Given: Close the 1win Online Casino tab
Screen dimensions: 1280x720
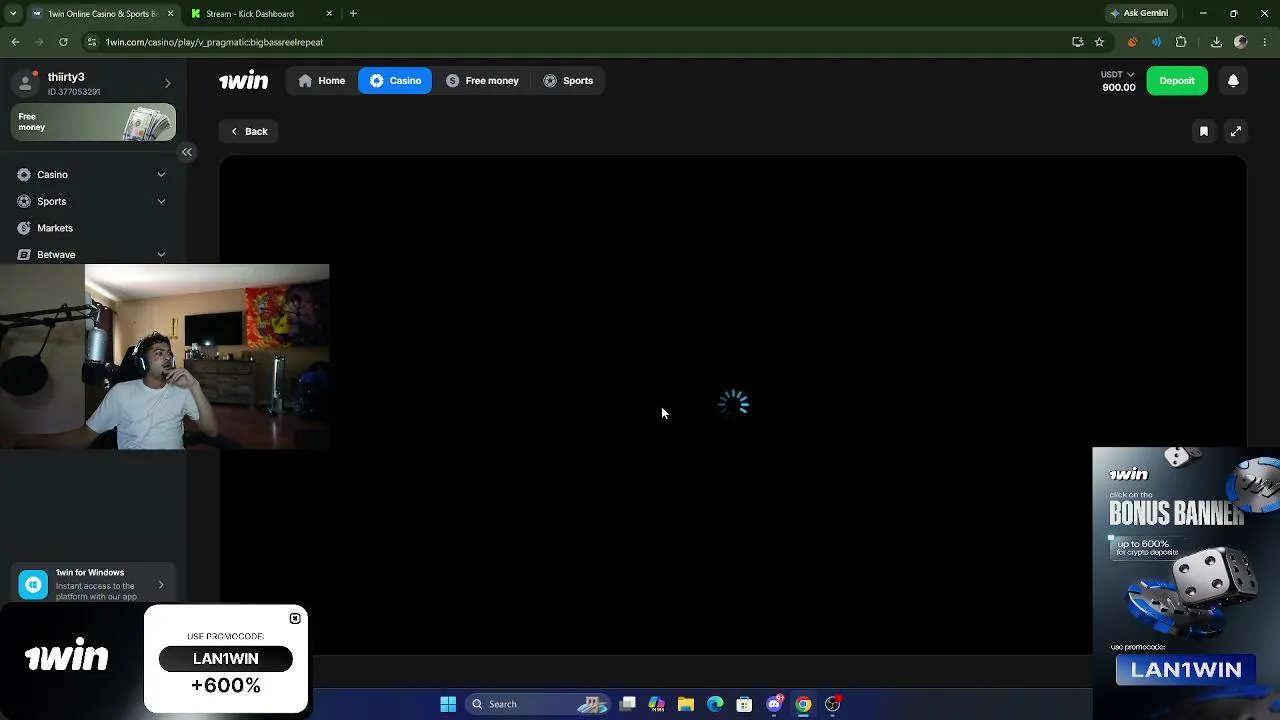Looking at the screenshot, I should [x=170, y=14].
